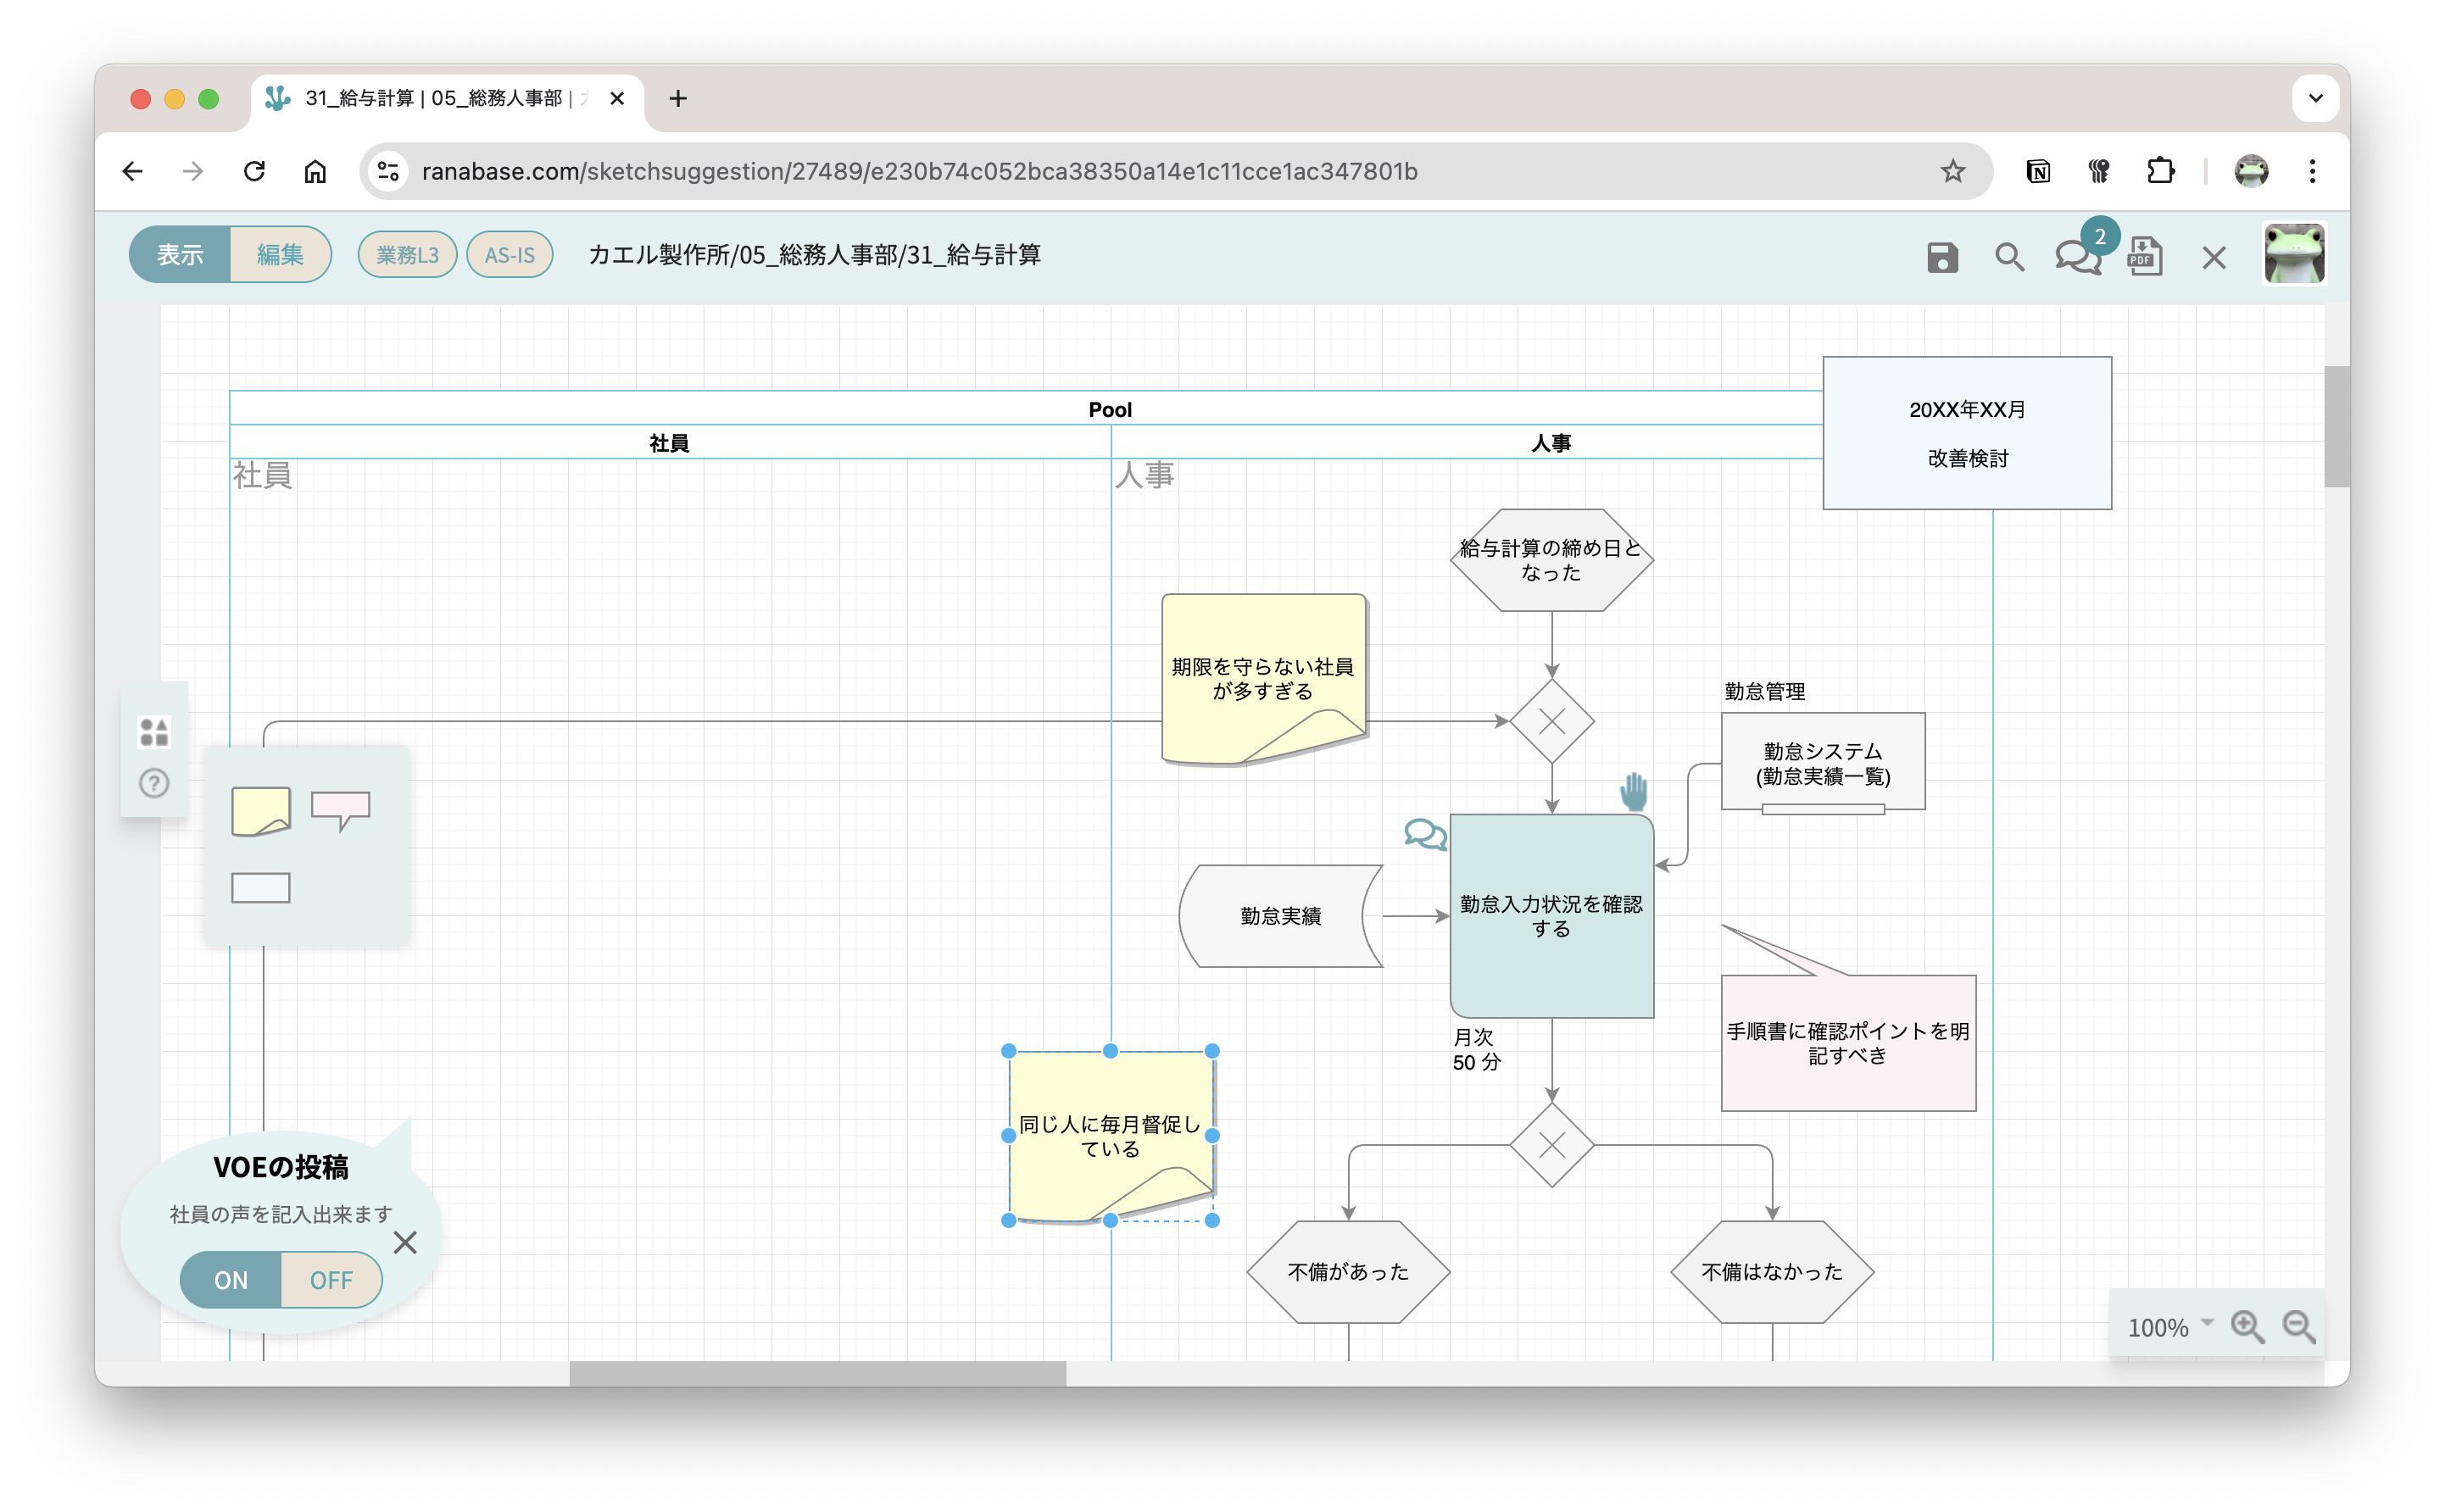Select the 勤怠実績 data shape
The height and width of the screenshot is (1512, 2445).
(1280, 916)
